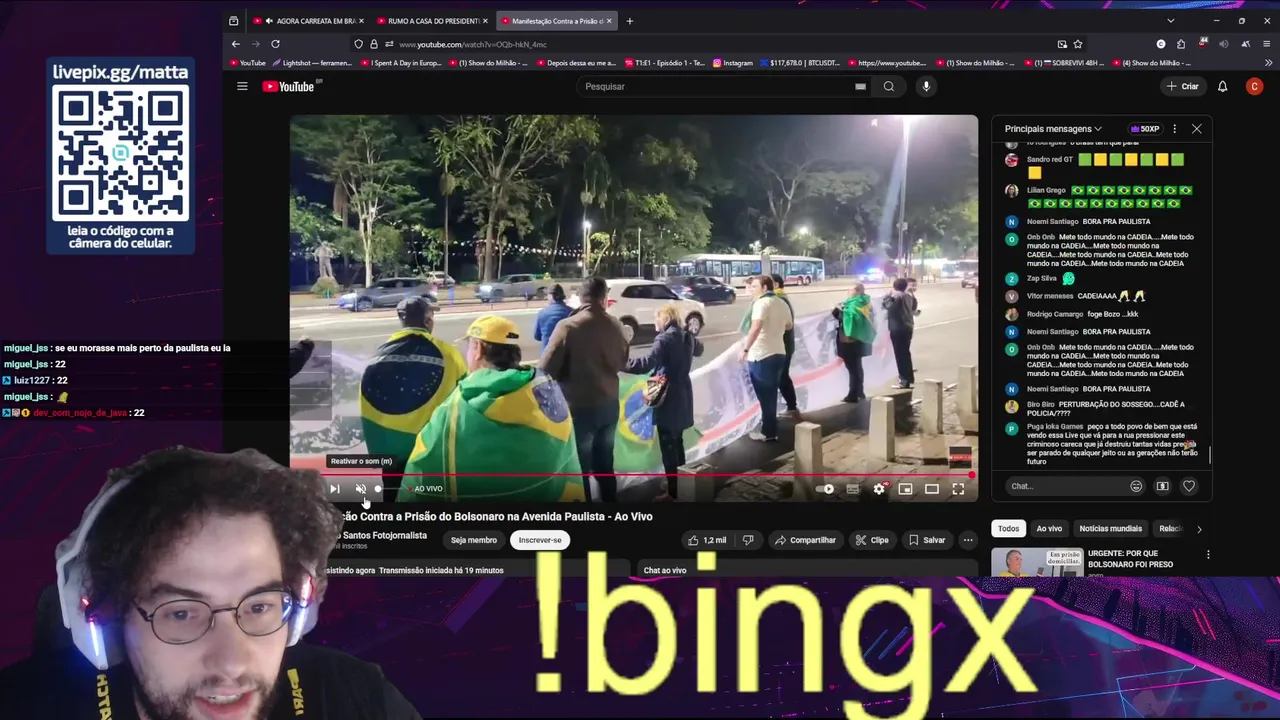The width and height of the screenshot is (1280, 720).
Task: Expand the Principais mensagens chat dropdown
Action: click(1053, 129)
